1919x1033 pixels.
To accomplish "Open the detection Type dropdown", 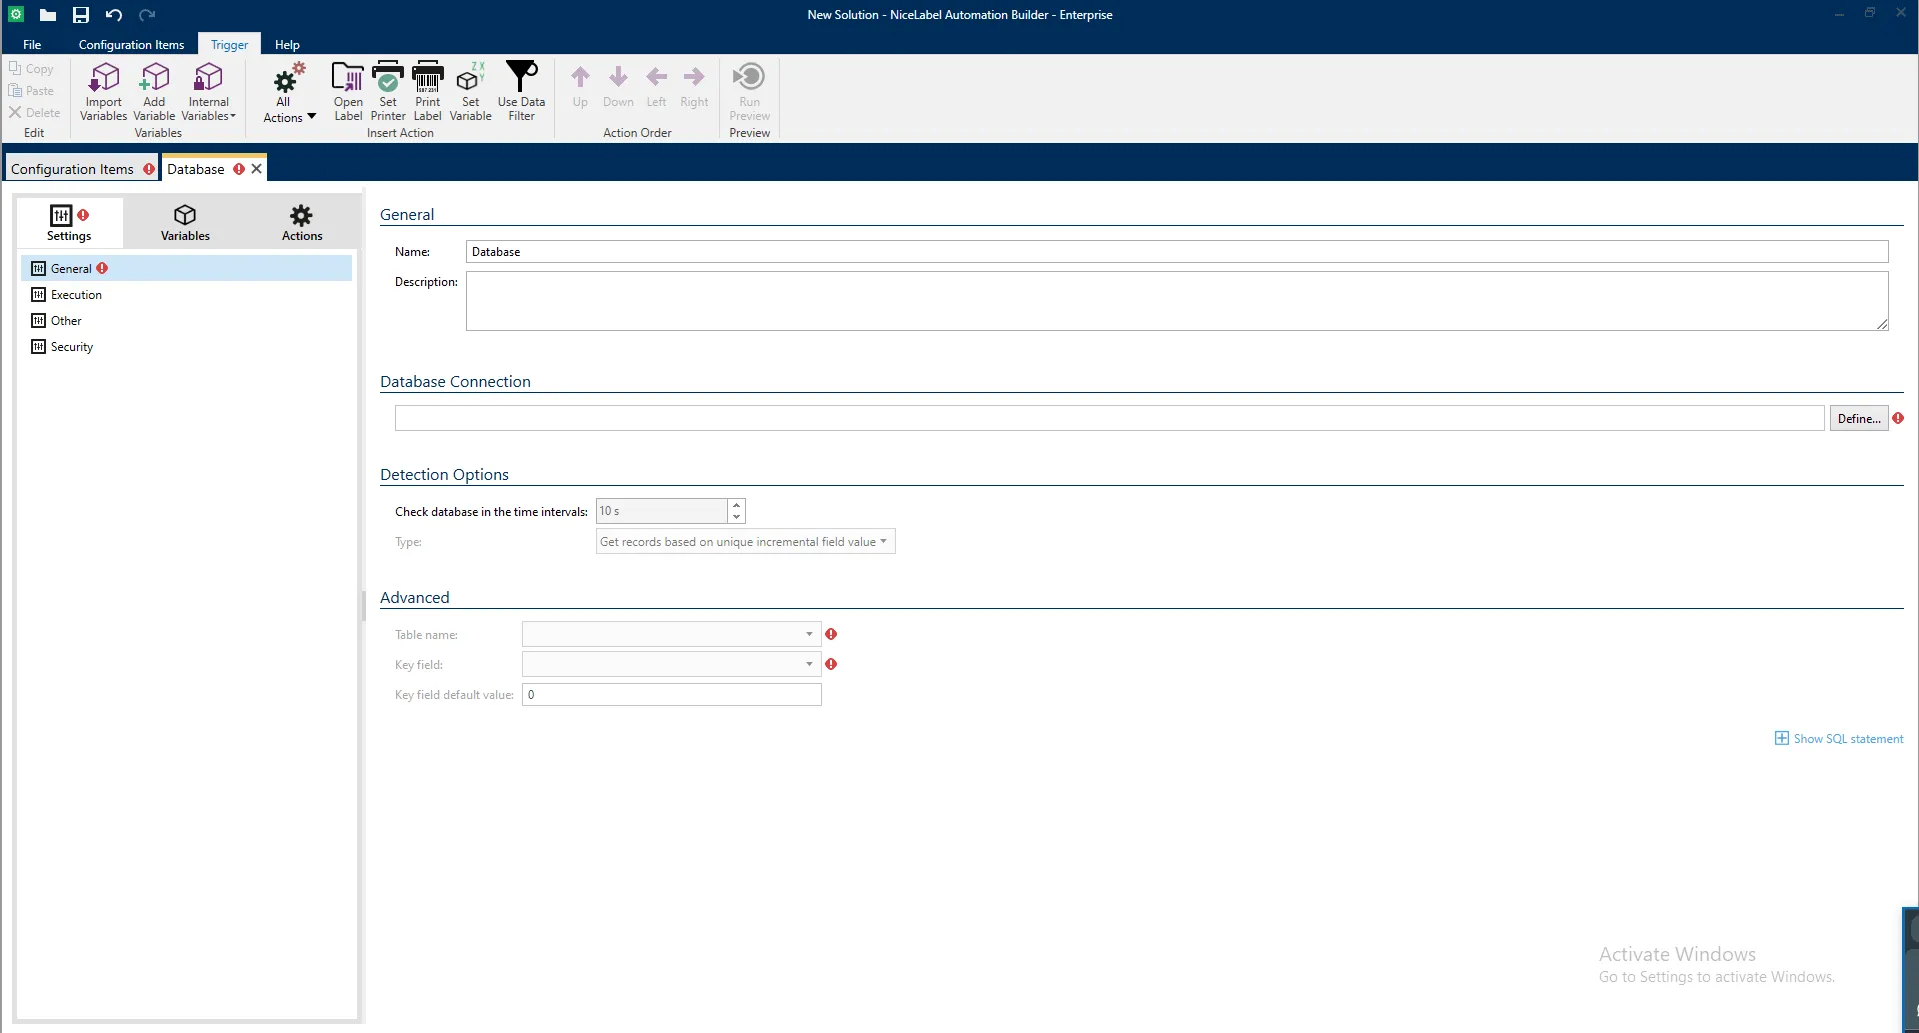I will (745, 542).
